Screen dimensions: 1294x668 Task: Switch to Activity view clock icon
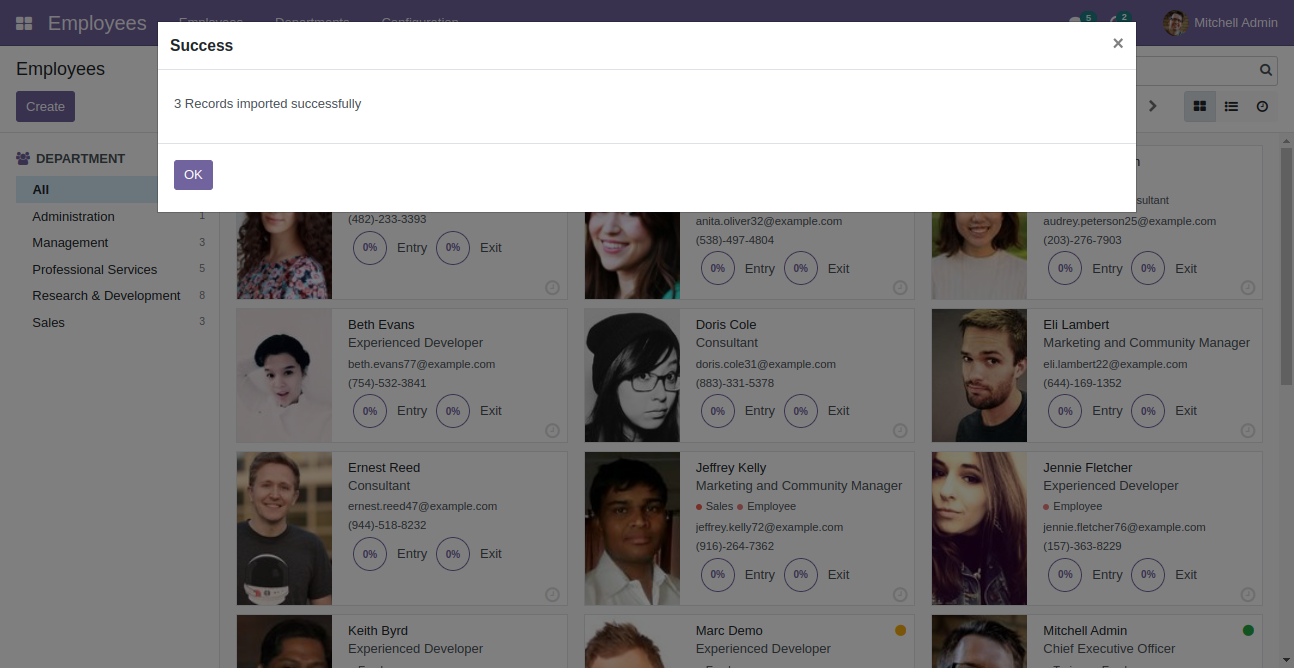tap(1262, 106)
